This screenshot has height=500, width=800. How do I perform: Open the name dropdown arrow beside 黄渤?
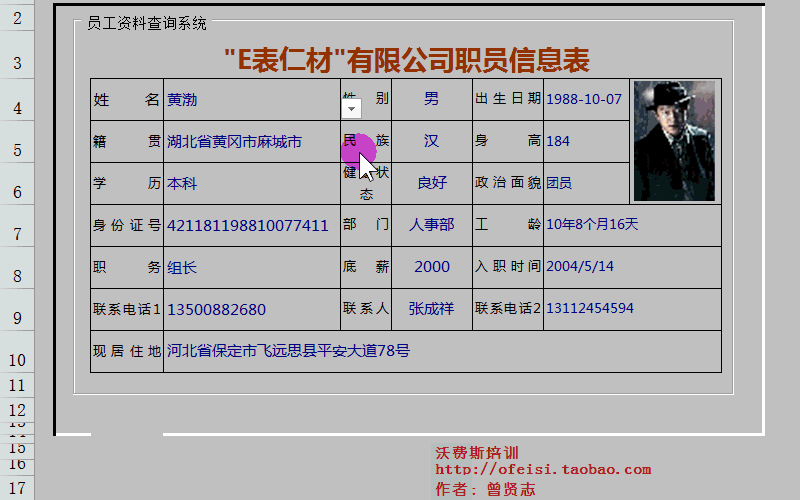coord(351,109)
